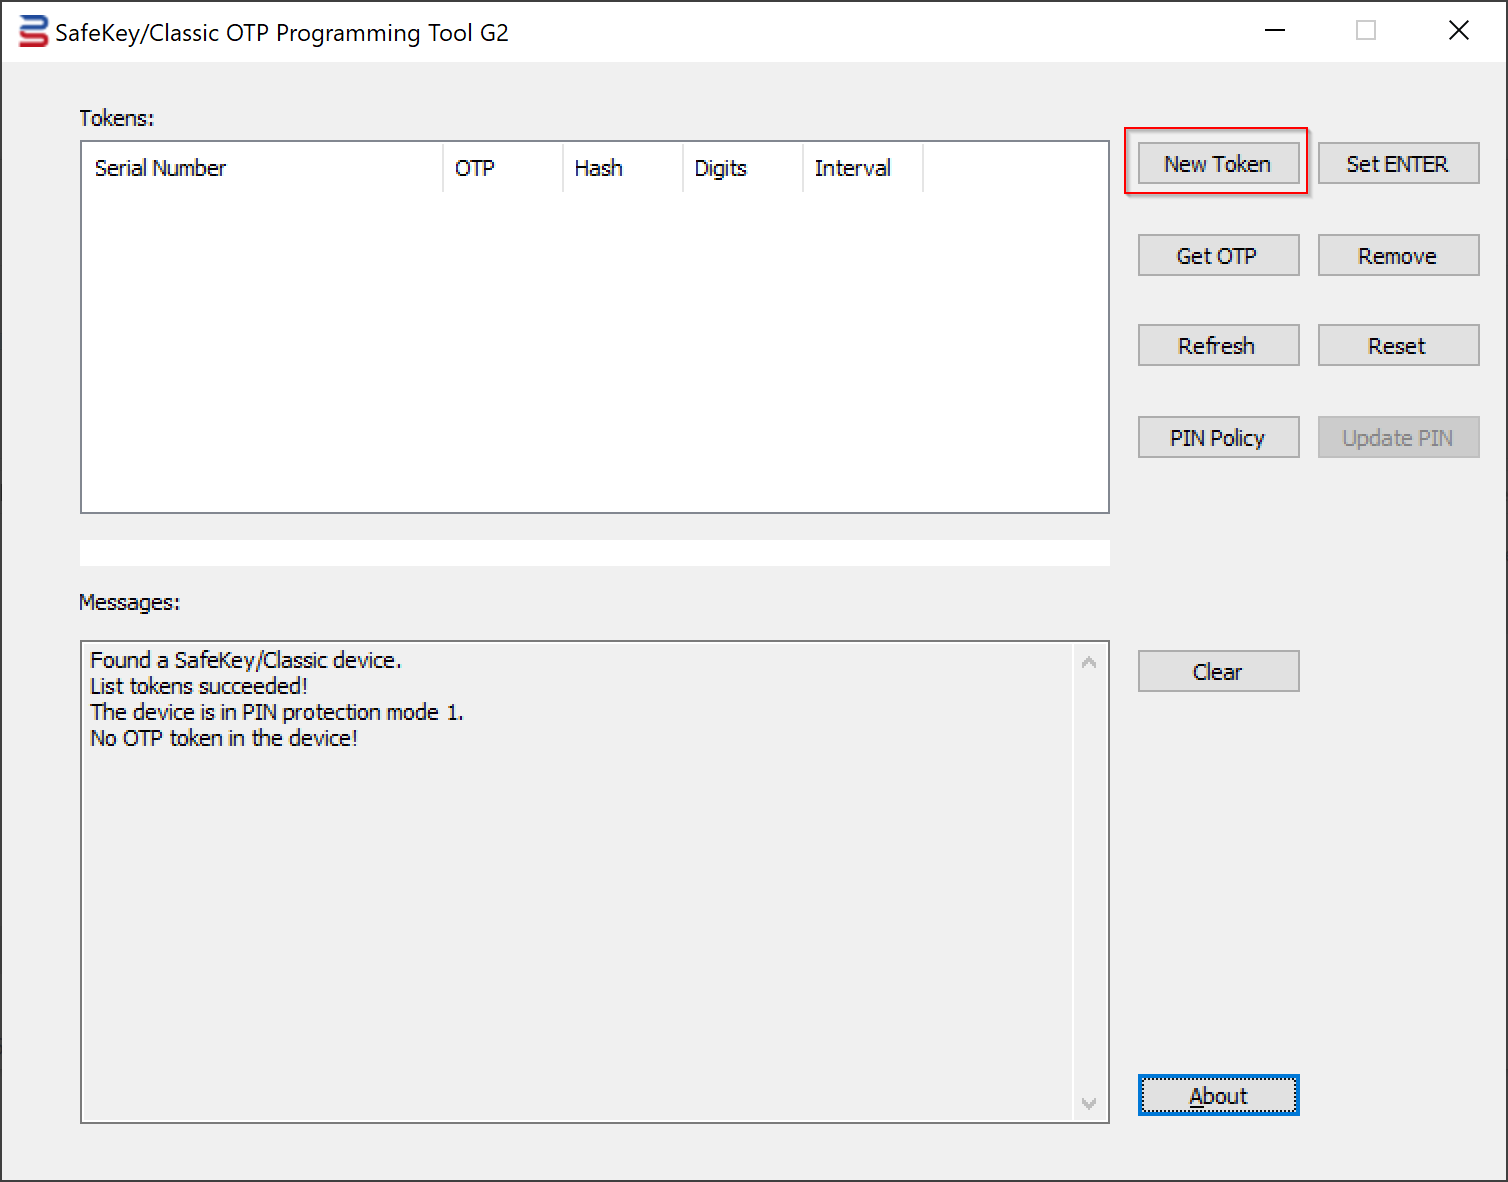The width and height of the screenshot is (1508, 1182).
Task: Open the About dialog
Action: coord(1217,1096)
